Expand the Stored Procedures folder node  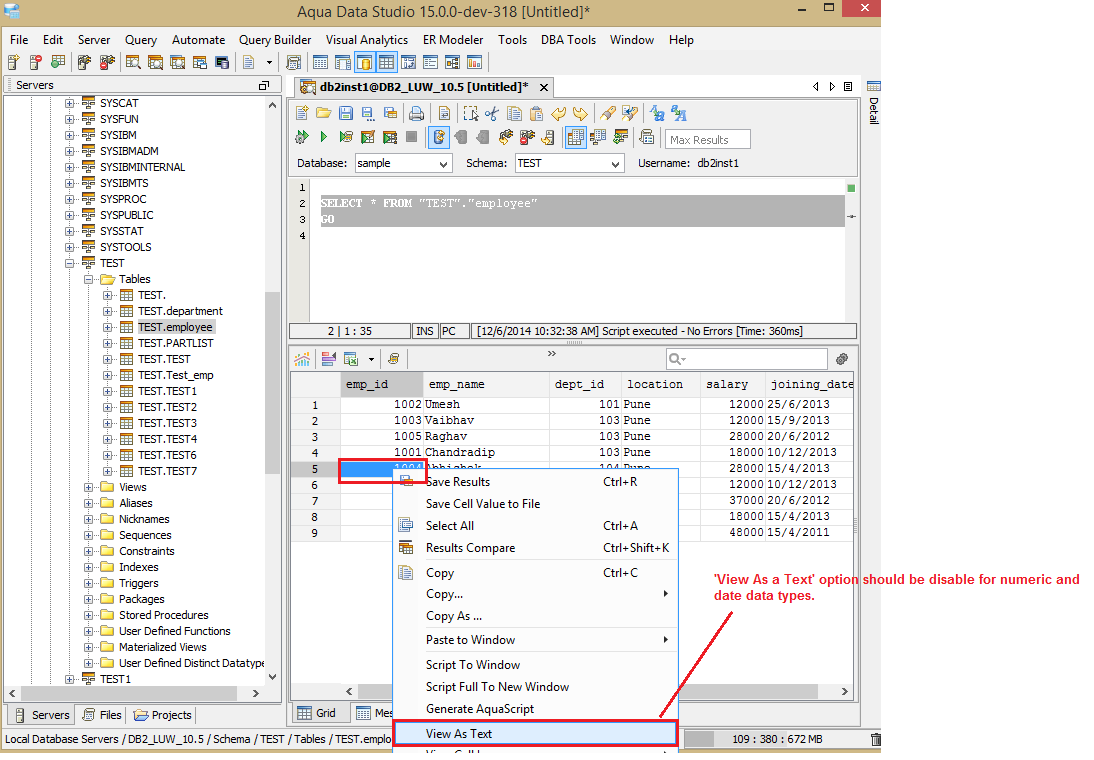pyautogui.click(x=89, y=616)
